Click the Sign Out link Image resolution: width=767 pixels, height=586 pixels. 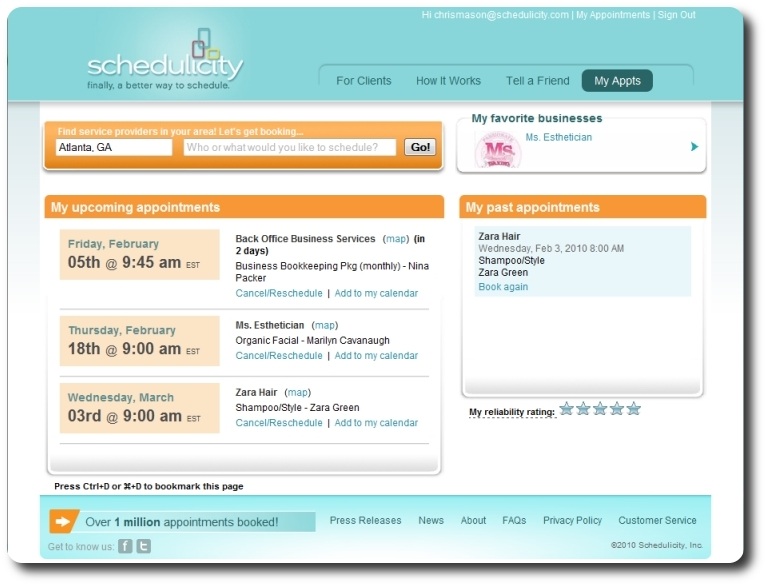click(x=677, y=15)
